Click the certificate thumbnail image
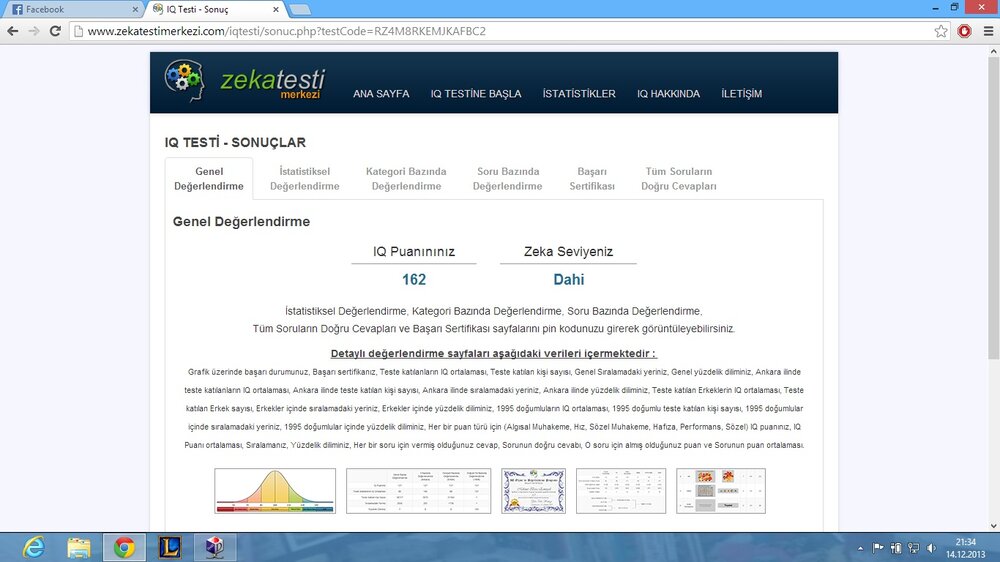The height and width of the screenshot is (562, 1000). pyautogui.click(x=533, y=491)
